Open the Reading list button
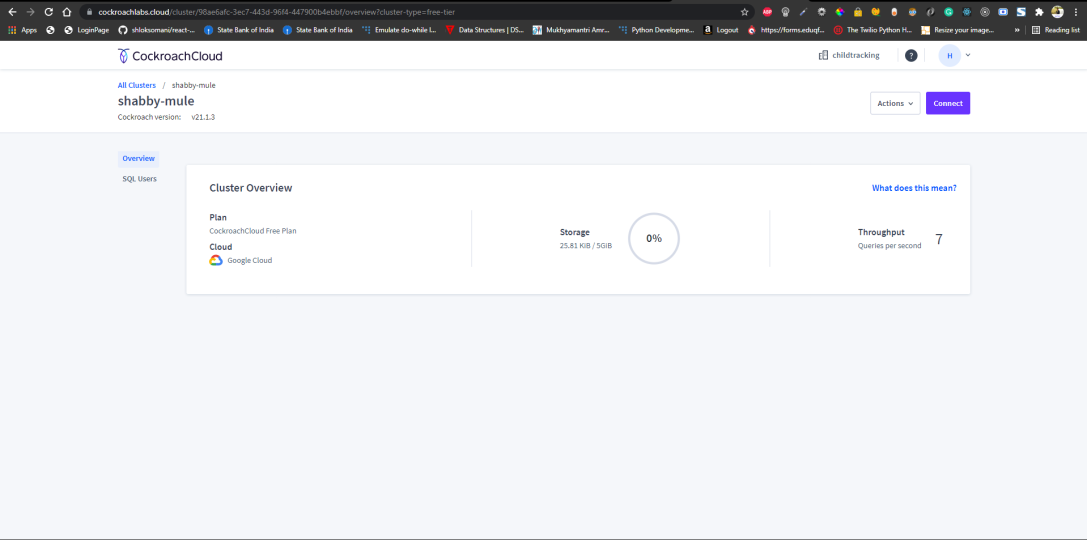The width and height of the screenshot is (1087, 540). [1056, 30]
